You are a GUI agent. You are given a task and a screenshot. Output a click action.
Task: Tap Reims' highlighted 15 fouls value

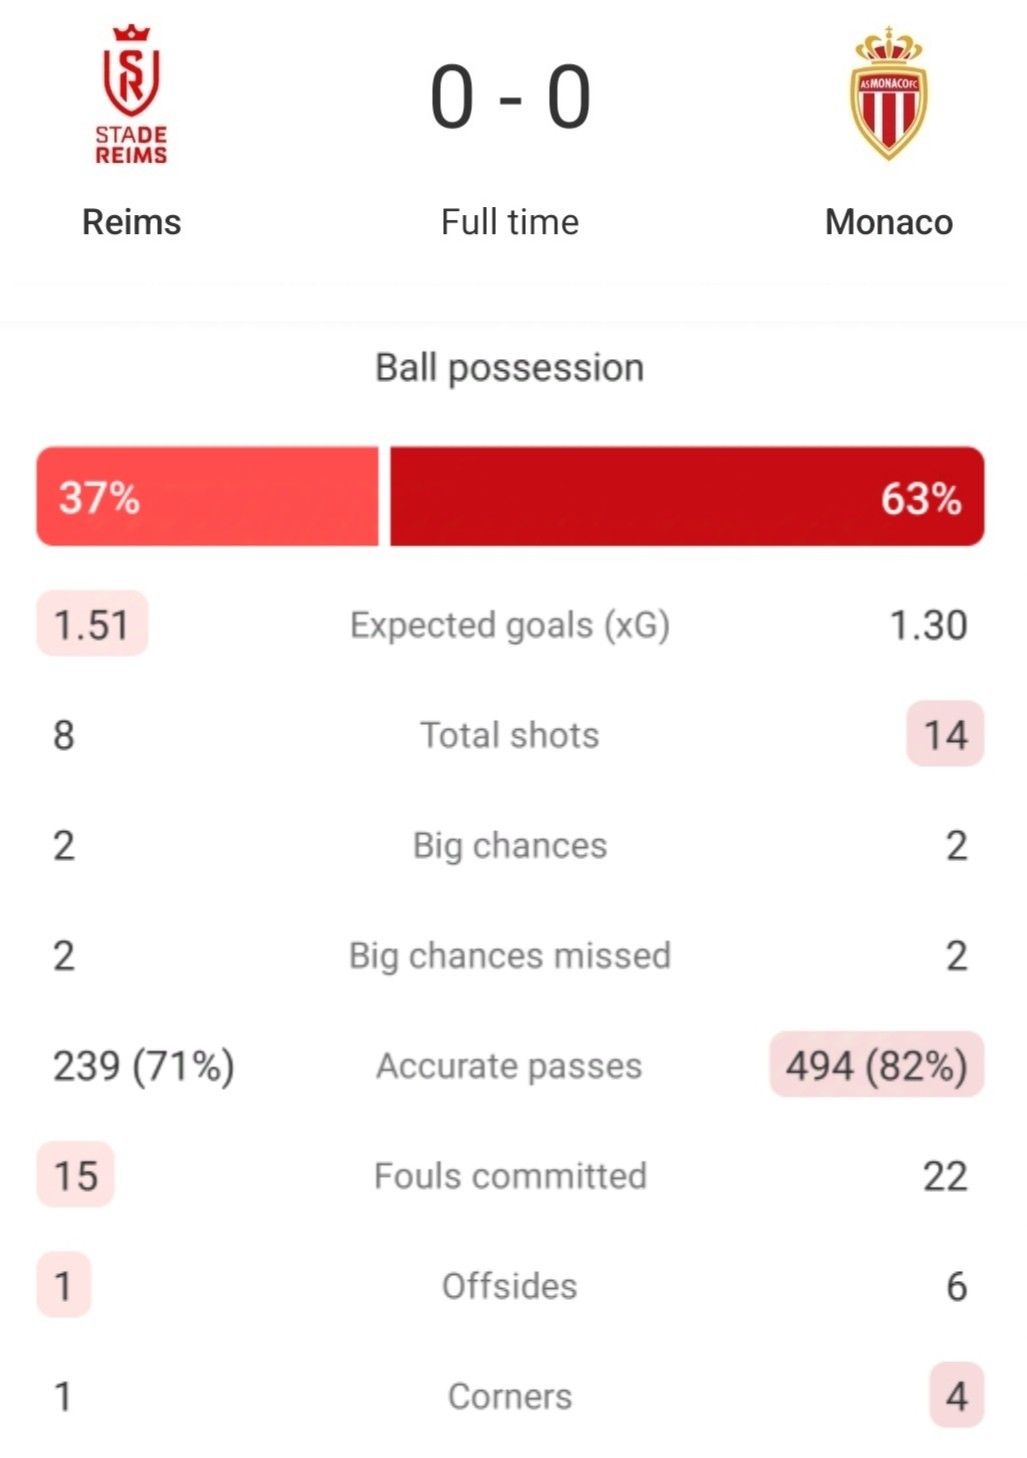pos(76,1174)
